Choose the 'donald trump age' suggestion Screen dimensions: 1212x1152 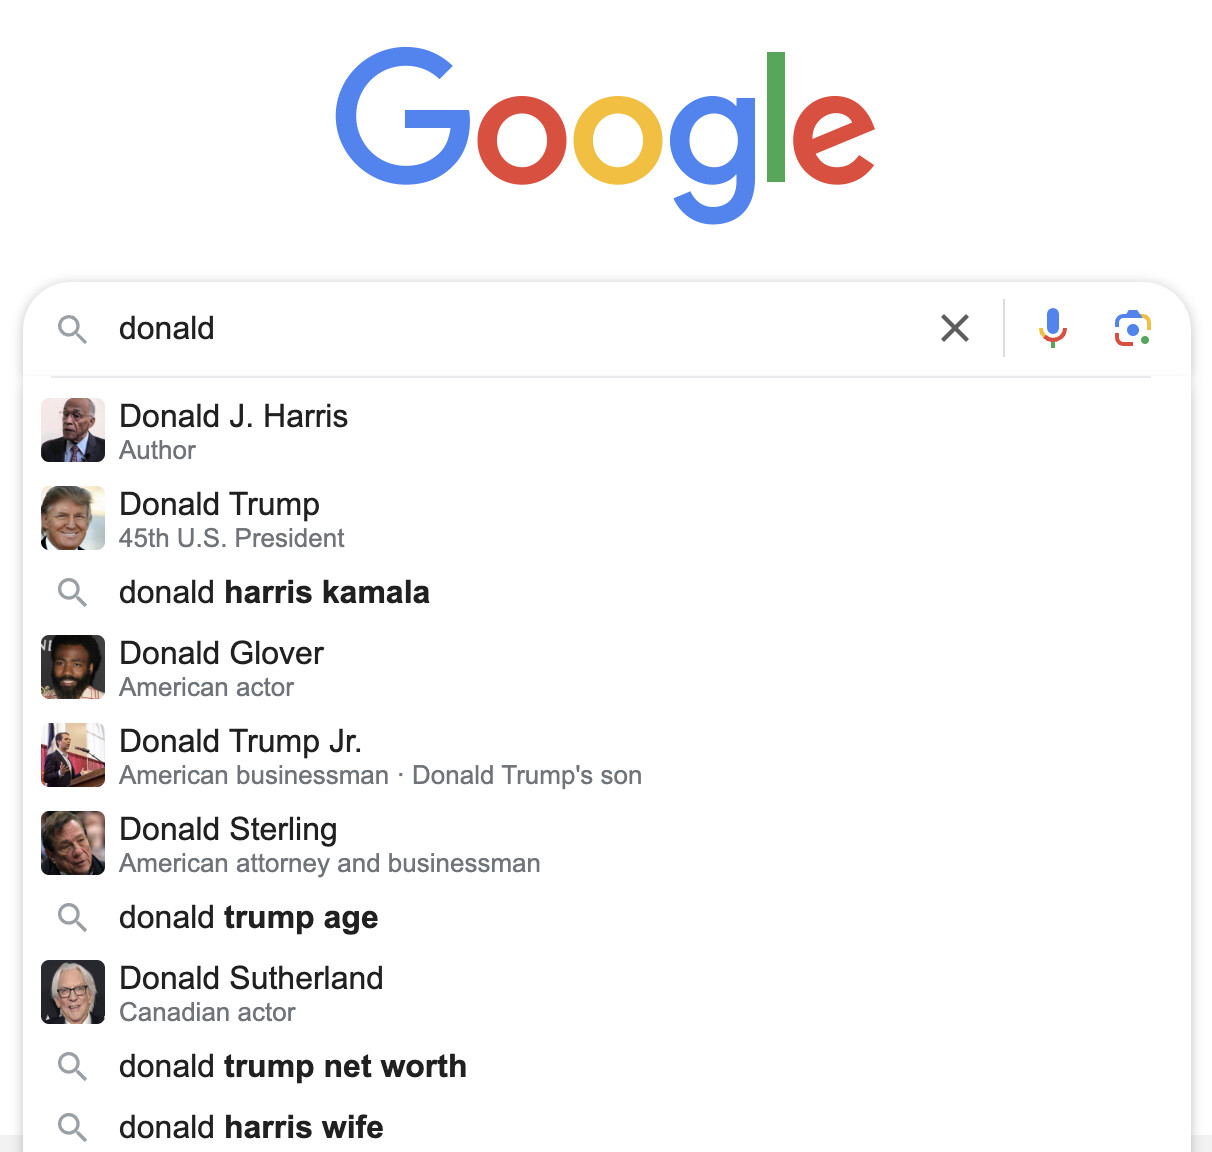point(606,917)
